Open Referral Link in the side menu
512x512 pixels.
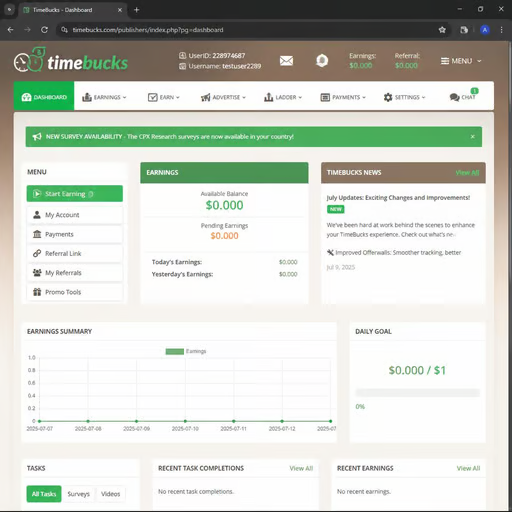75,253
